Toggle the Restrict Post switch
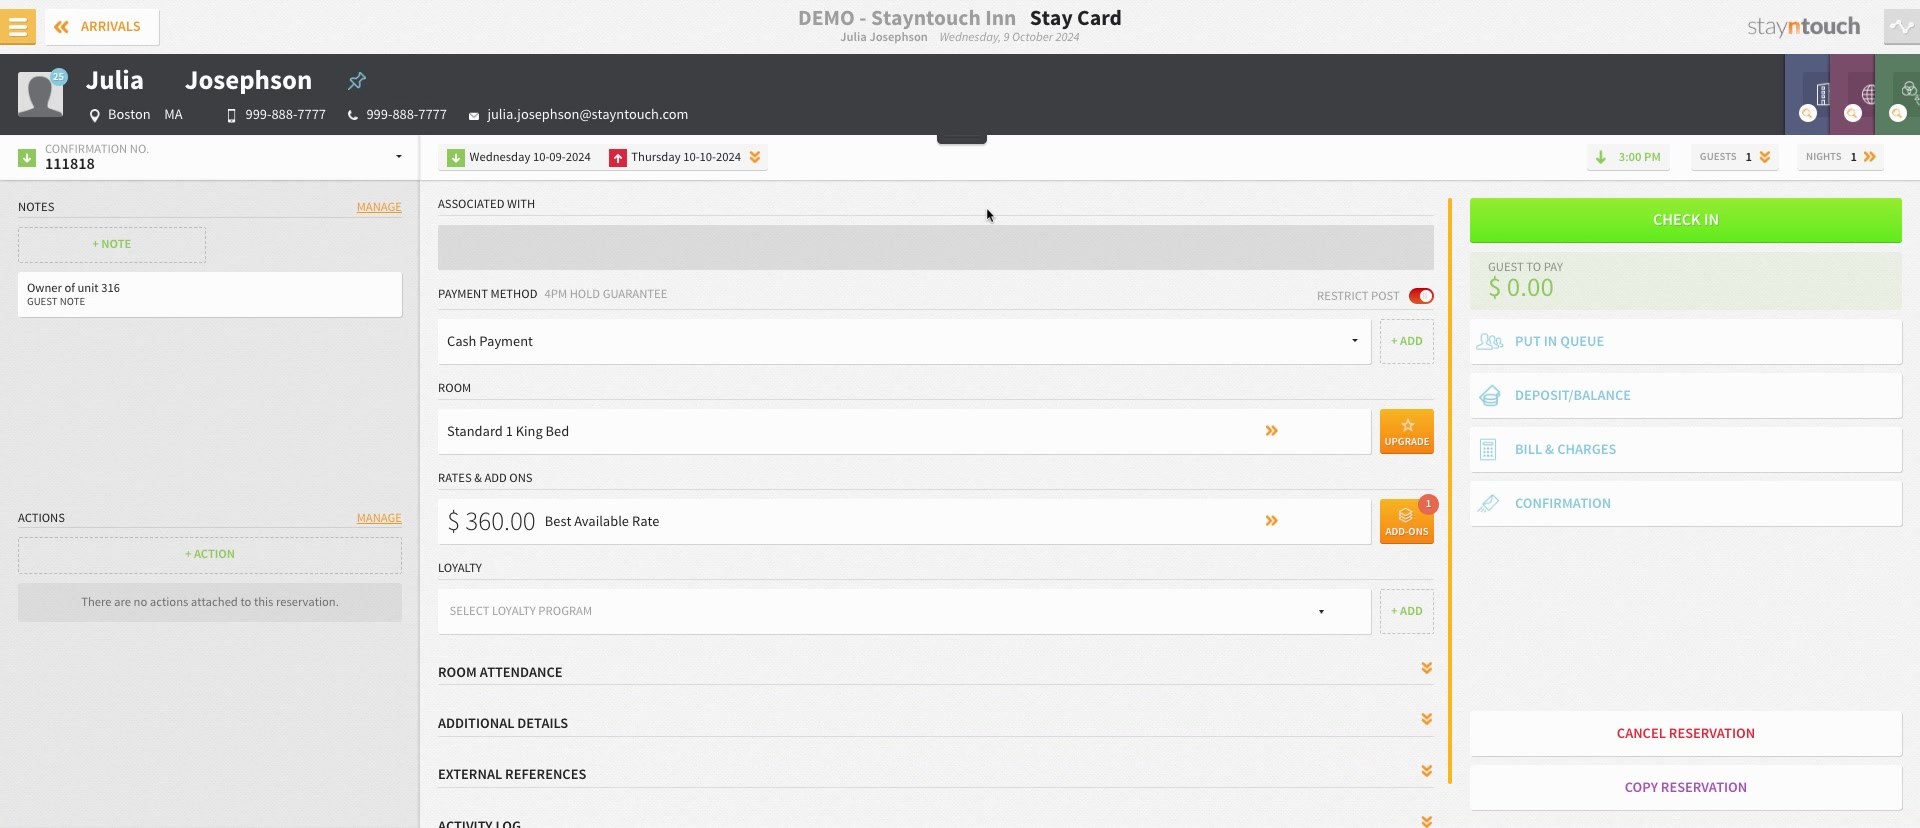Image resolution: width=1920 pixels, height=828 pixels. 1421,296
